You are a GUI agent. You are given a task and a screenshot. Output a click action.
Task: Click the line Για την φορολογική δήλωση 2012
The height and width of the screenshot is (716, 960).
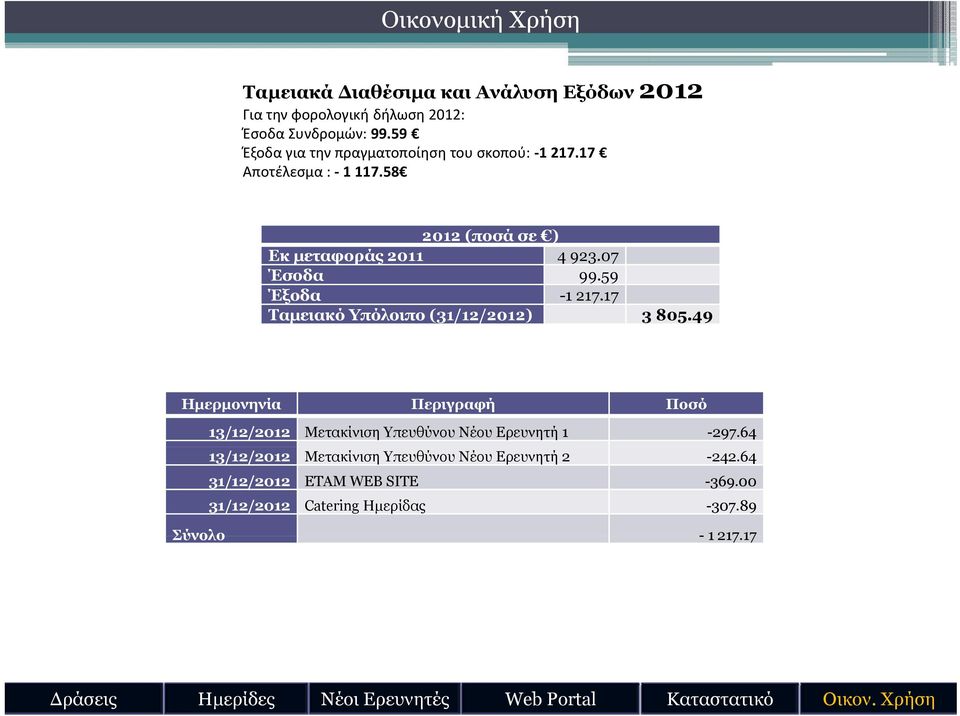click(x=353, y=115)
